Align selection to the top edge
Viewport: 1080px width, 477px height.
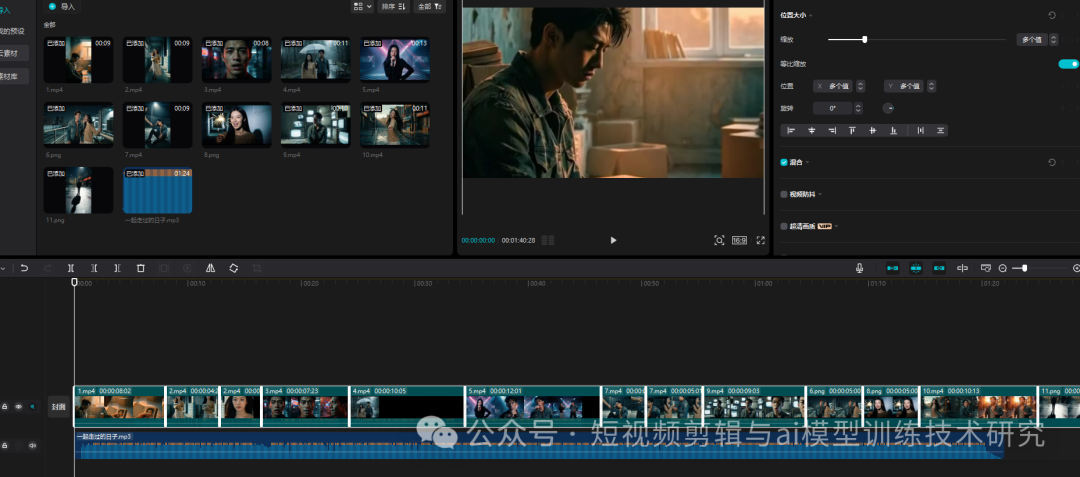[852, 130]
